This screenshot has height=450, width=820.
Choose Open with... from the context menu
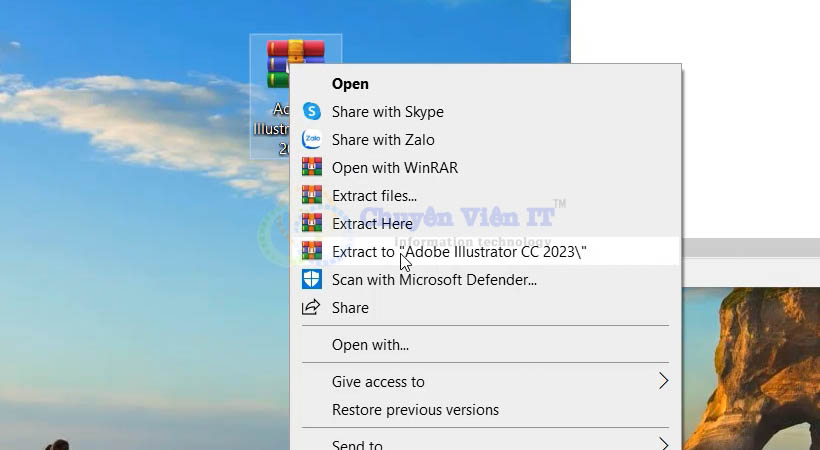(370, 345)
